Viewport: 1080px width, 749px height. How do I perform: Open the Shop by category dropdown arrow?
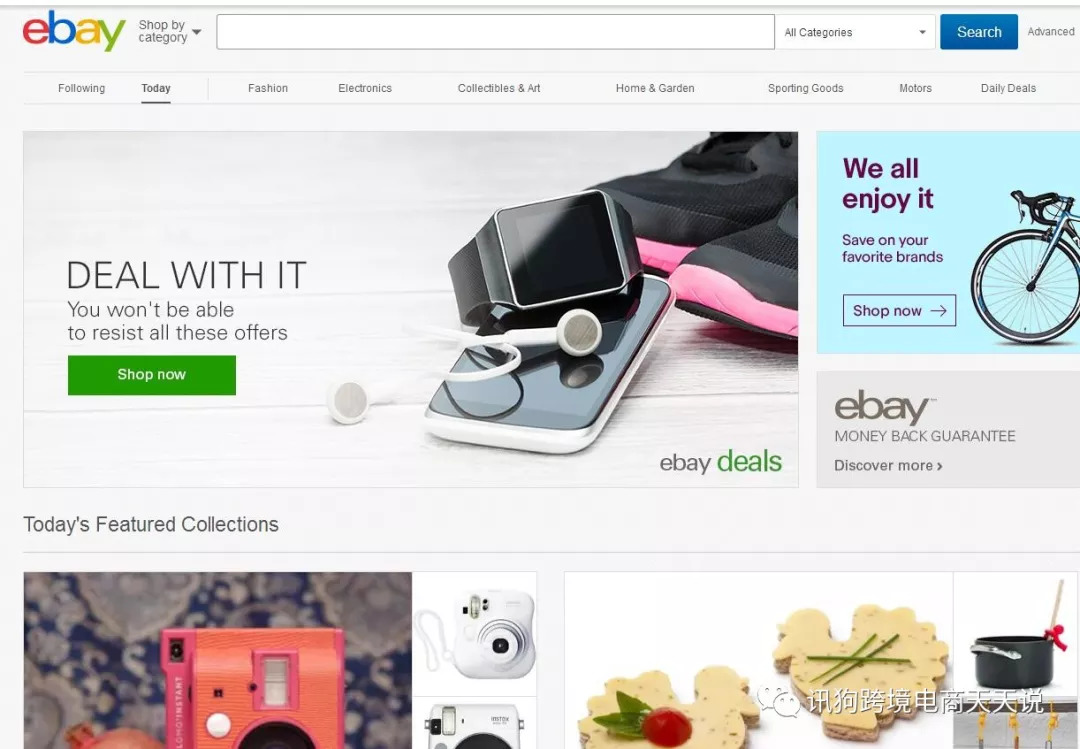tap(196, 32)
